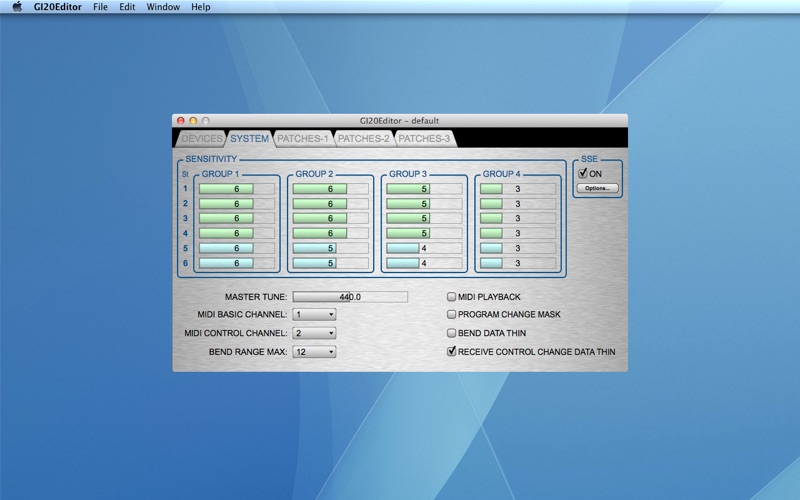This screenshot has height=500, width=800.
Task: Open the BEND RANGE MAX dropdown
Action: pyautogui.click(x=314, y=352)
